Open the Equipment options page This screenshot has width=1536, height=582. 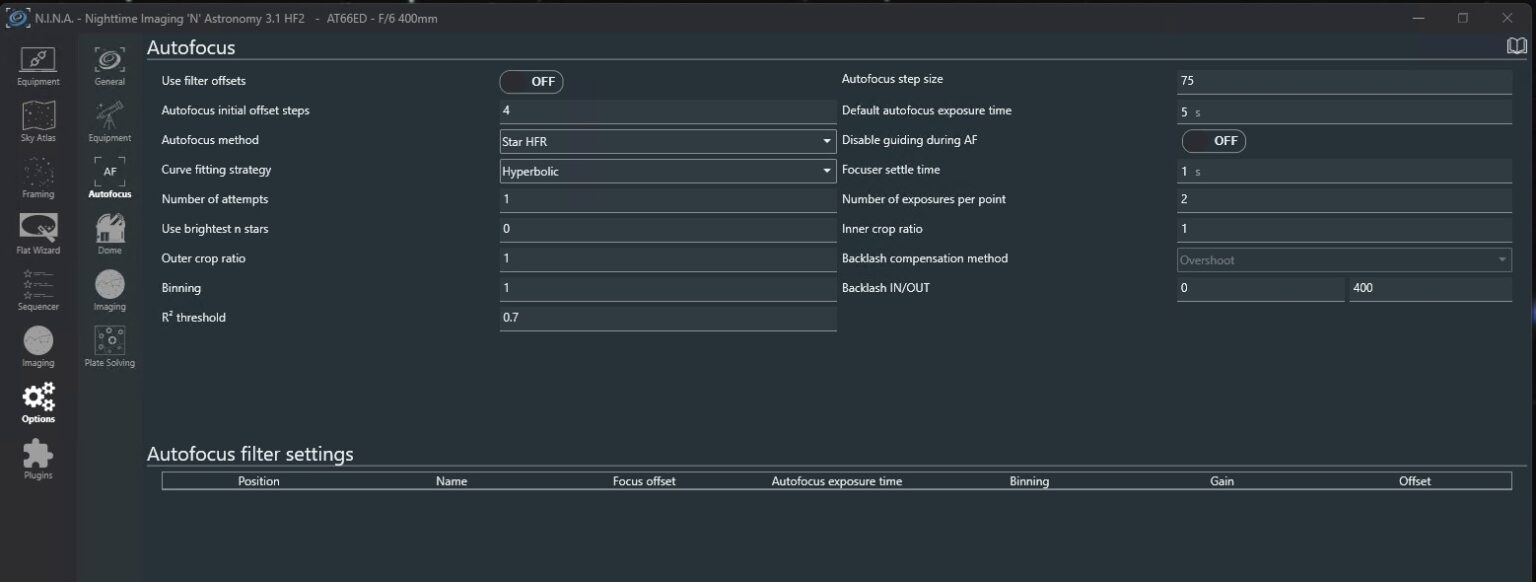[109, 120]
